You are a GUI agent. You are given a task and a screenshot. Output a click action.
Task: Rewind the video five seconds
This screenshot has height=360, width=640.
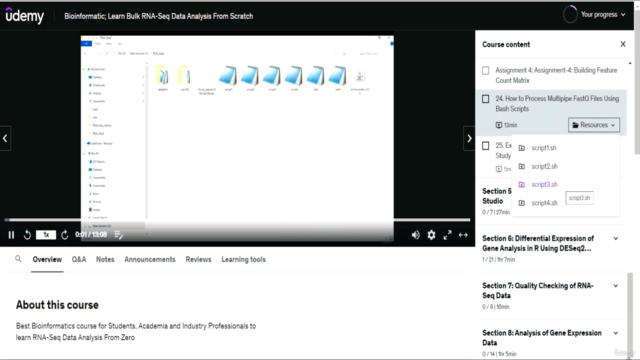pyautogui.click(x=27, y=235)
